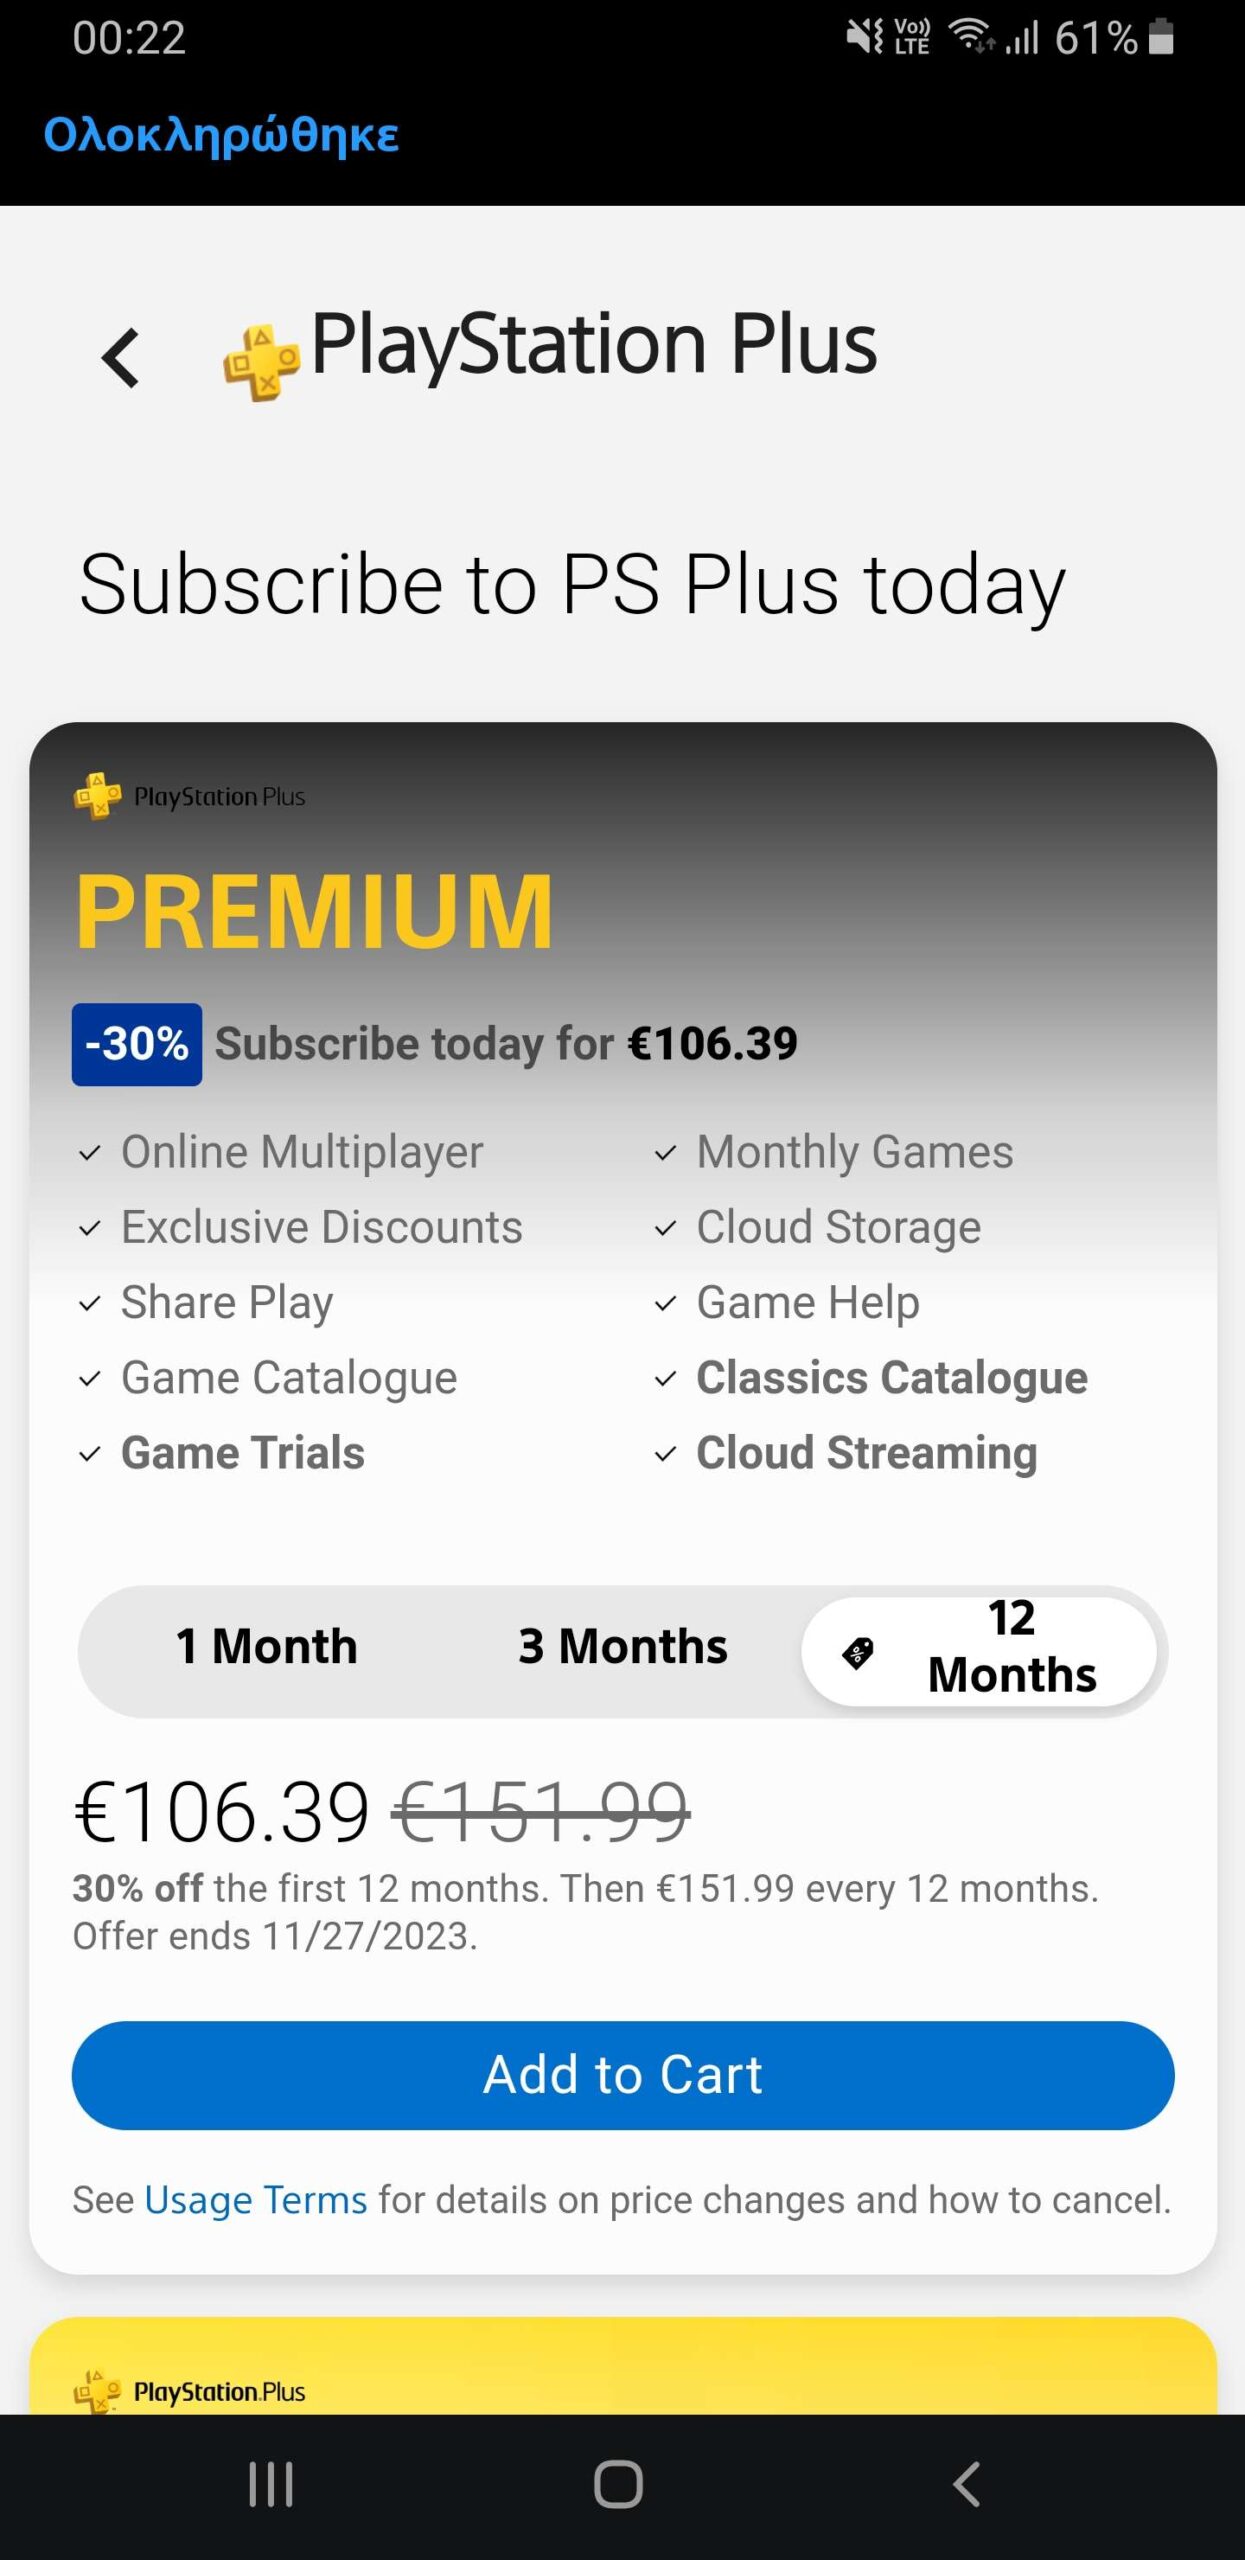The height and width of the screenshot is (2560, 1245).
Task: Tap the Game Trials feature item
Action: [x=242, y=1453]
